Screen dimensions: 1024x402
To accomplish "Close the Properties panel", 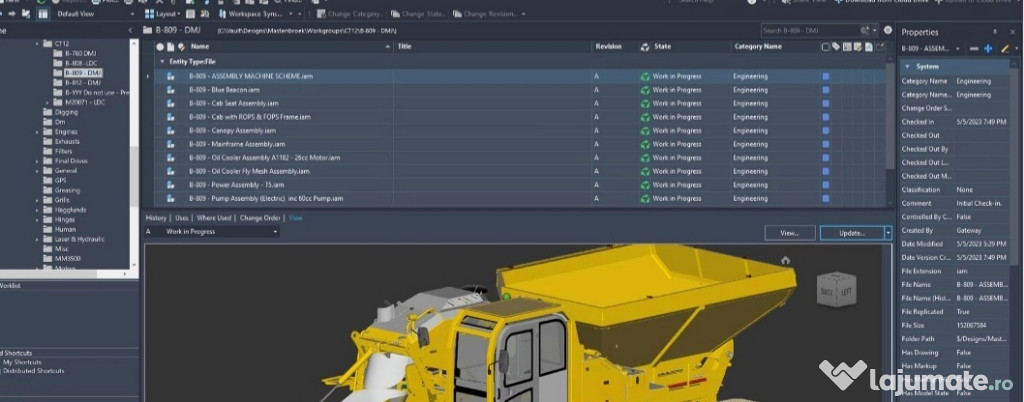I will coord(1013,32).
